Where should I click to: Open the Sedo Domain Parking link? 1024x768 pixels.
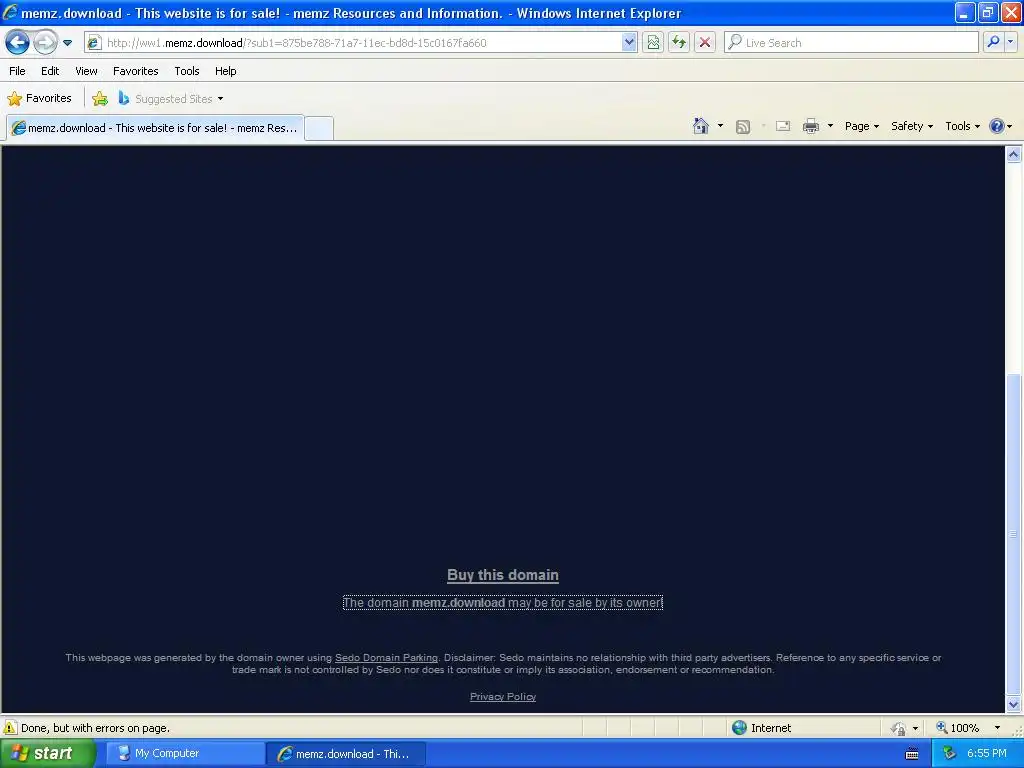click(386, 658)
